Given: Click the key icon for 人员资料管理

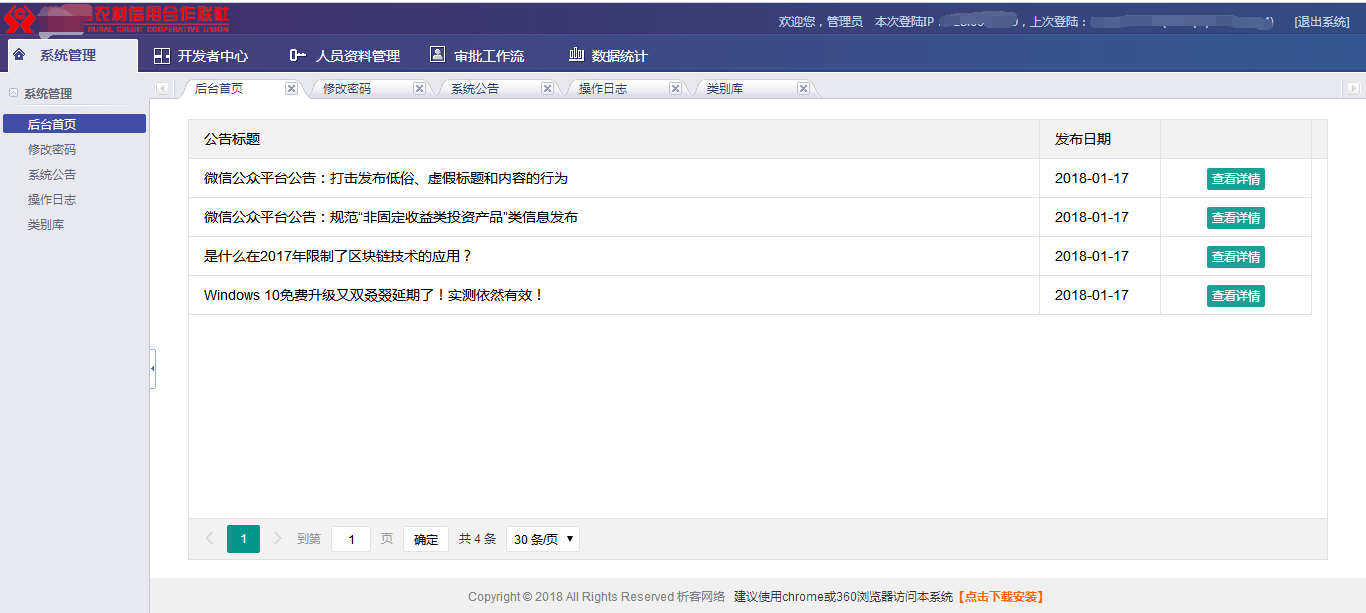Looking at the screenshot, I should (x=297, y=56).
